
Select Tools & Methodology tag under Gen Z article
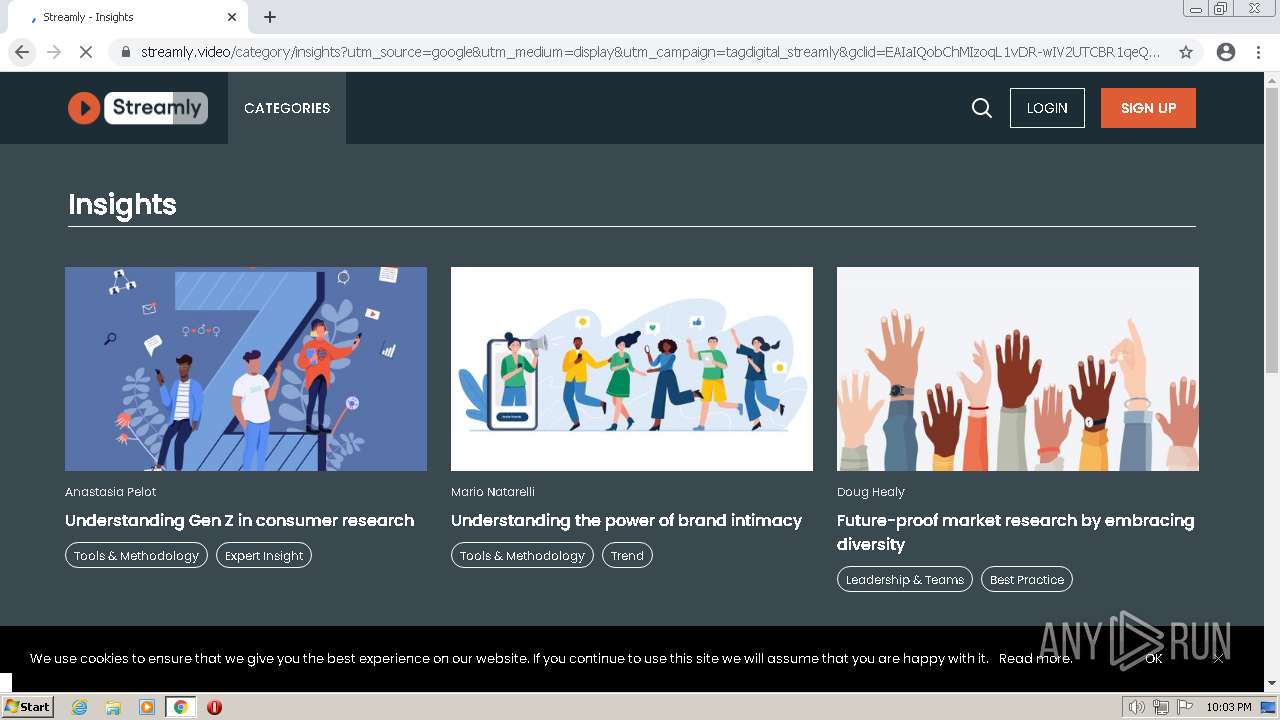[136, 555]
